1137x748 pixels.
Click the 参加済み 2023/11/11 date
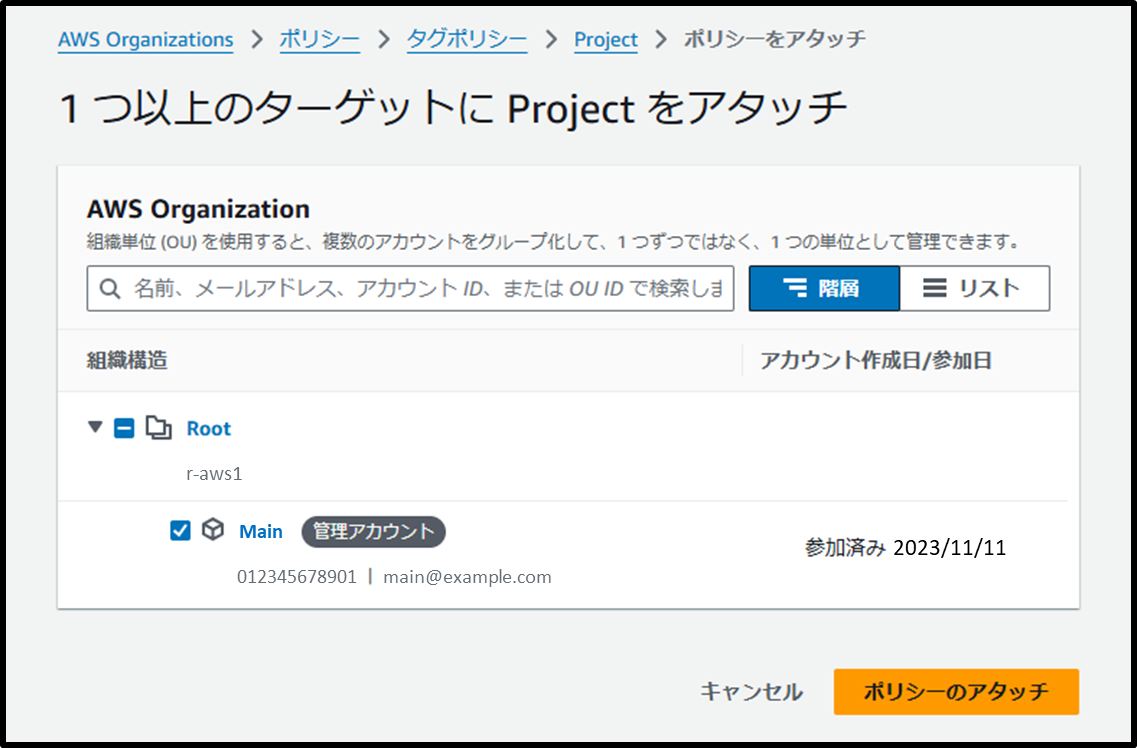coord(906,548)
